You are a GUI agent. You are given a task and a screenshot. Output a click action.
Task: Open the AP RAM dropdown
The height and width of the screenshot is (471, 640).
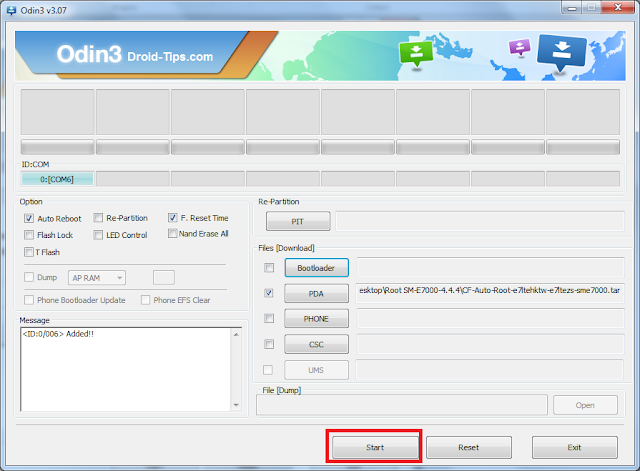[x=97, y=278]
